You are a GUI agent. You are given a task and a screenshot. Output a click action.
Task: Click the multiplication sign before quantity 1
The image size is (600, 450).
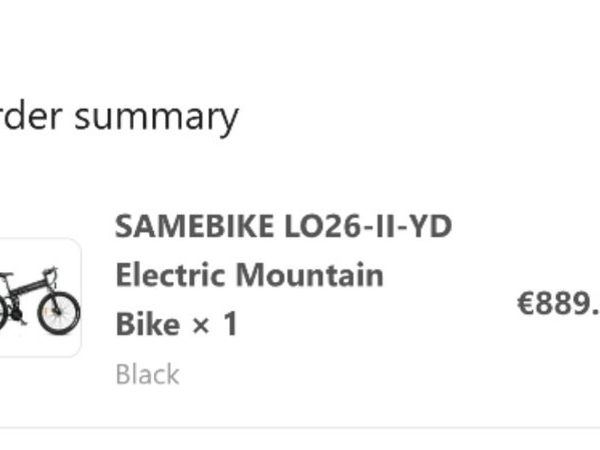tap(199, 325)
